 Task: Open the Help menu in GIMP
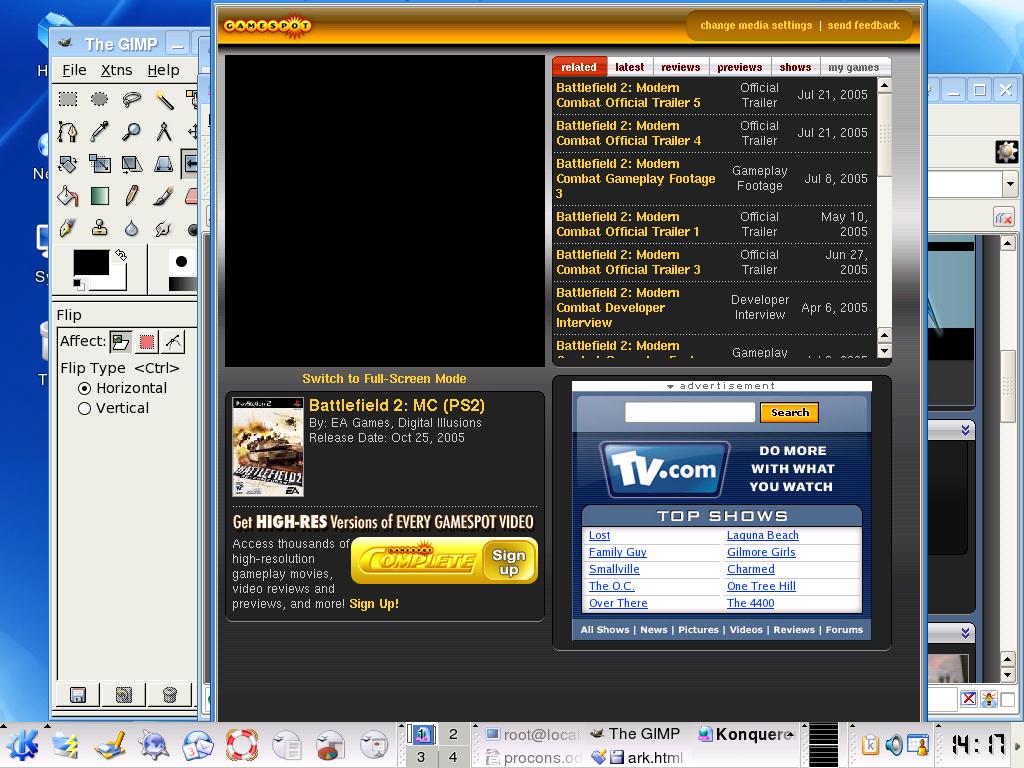(163, 70)
